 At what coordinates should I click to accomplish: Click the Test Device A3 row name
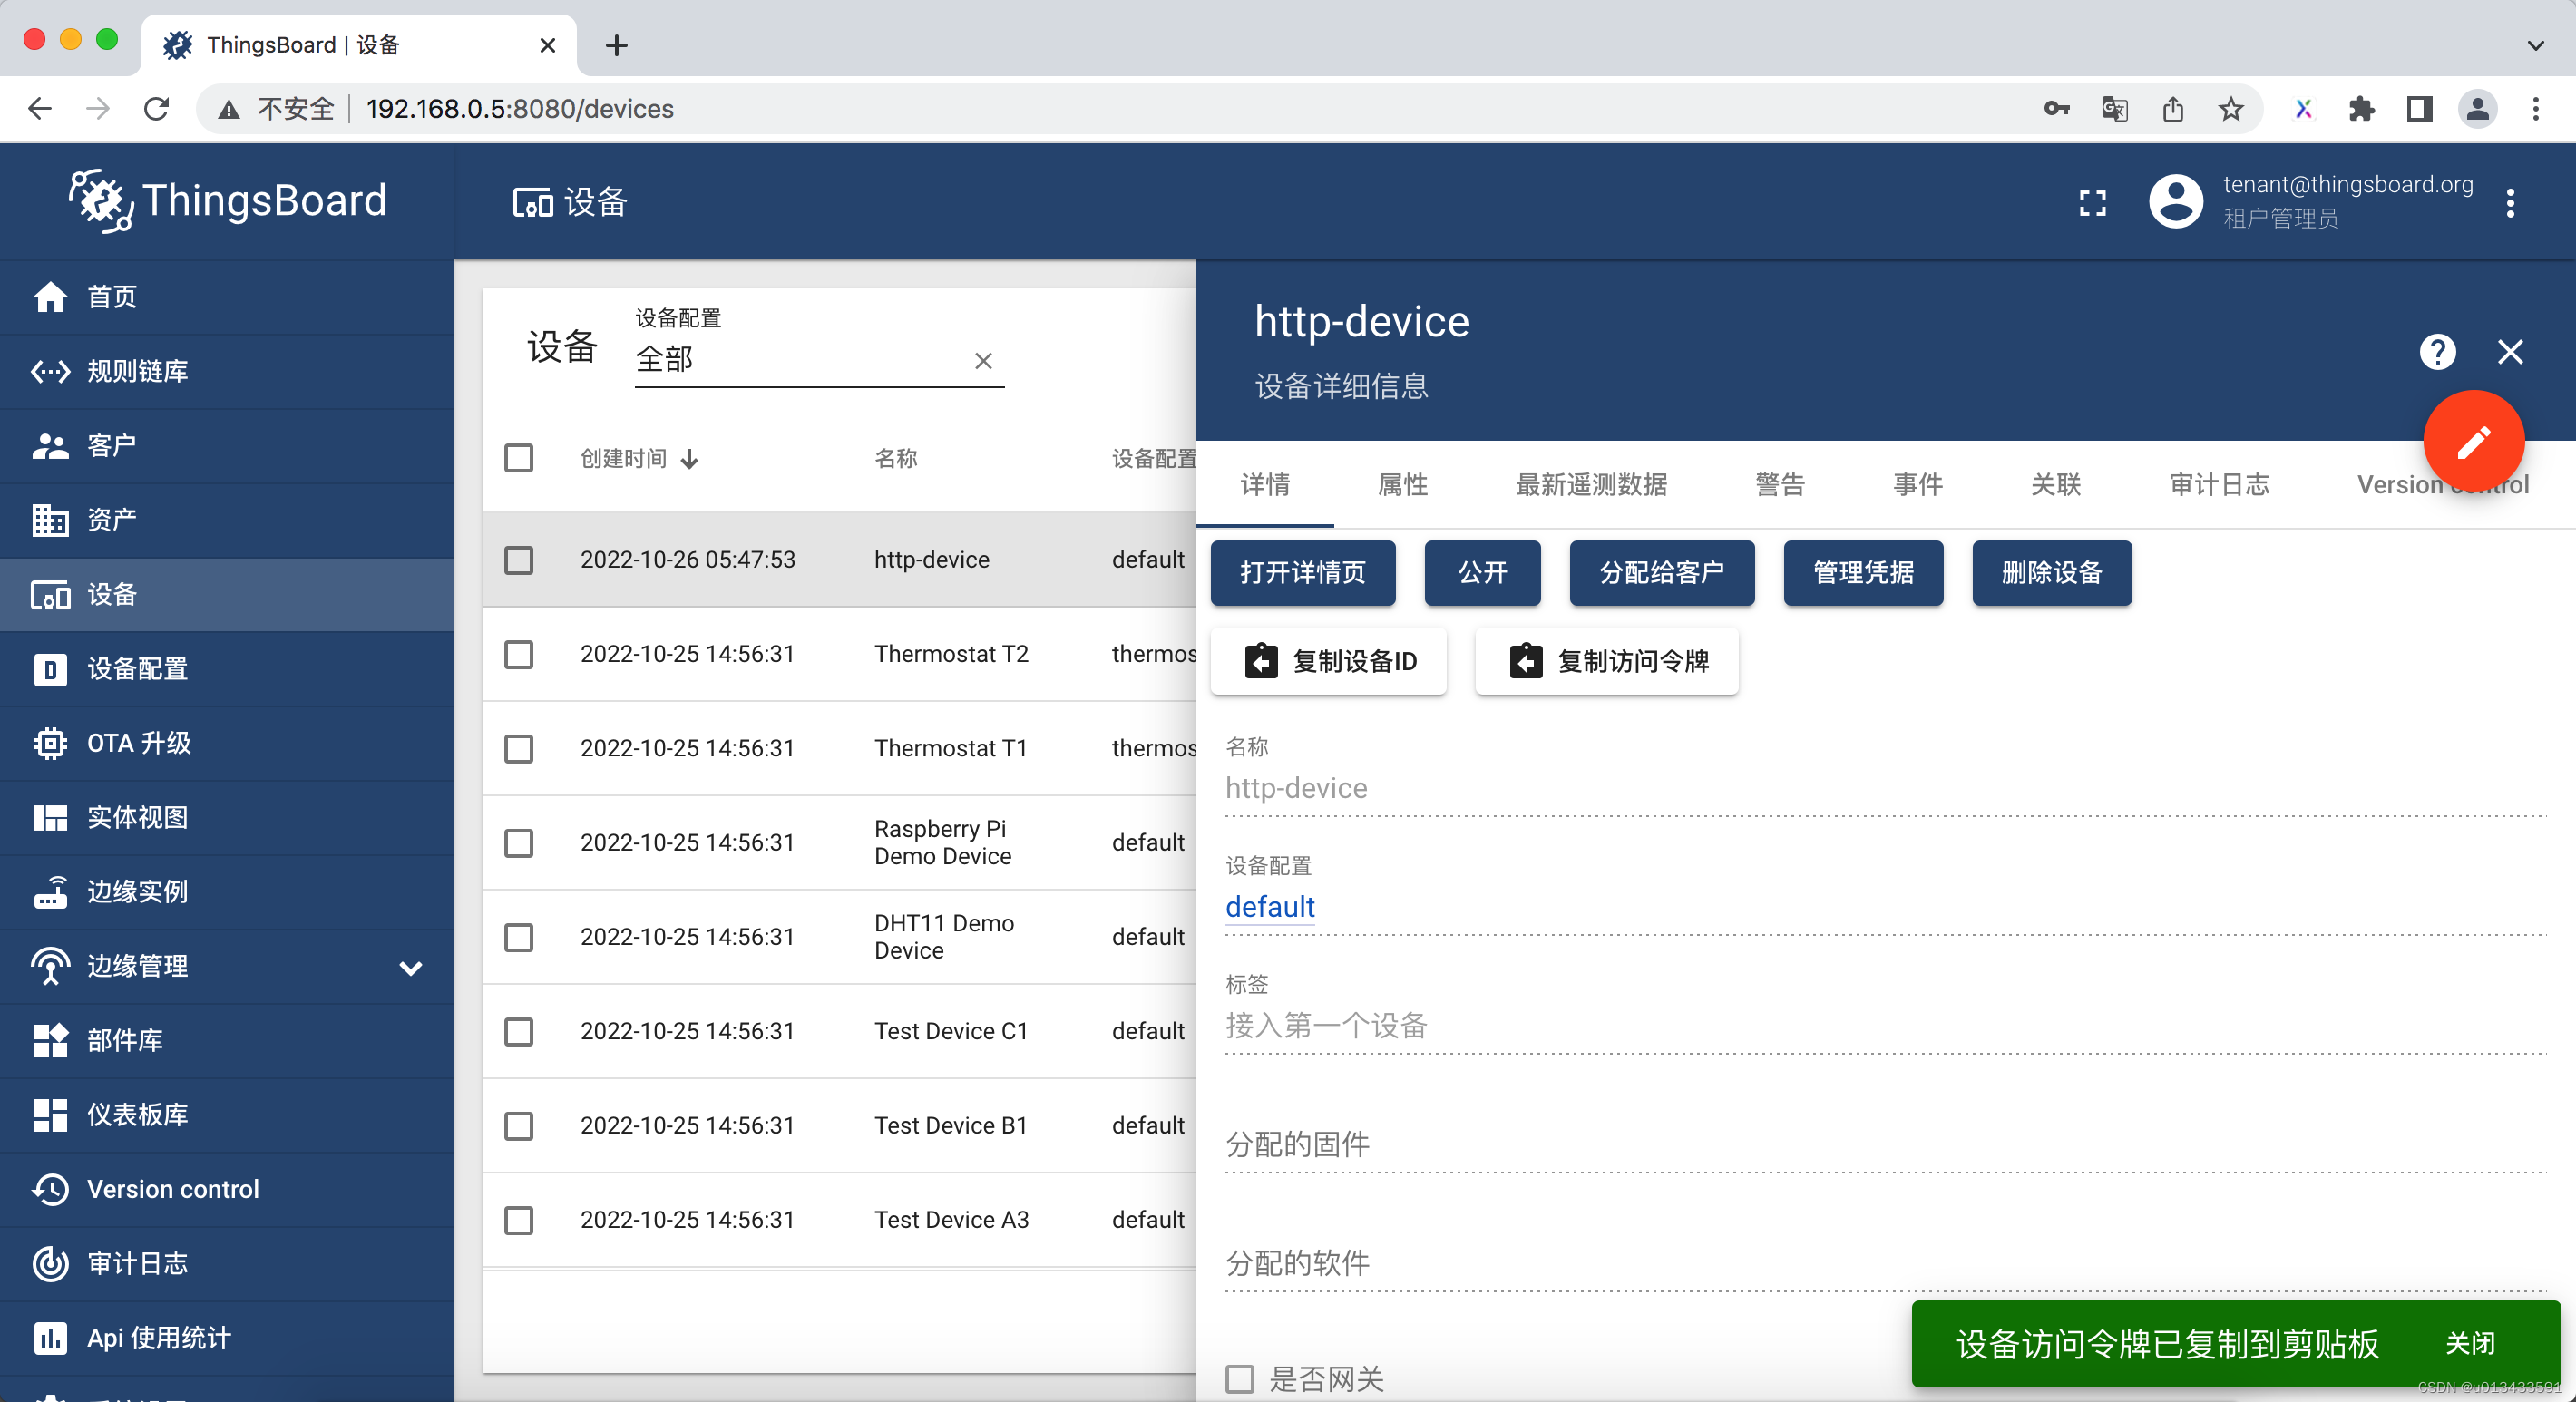click(951, 1220)
